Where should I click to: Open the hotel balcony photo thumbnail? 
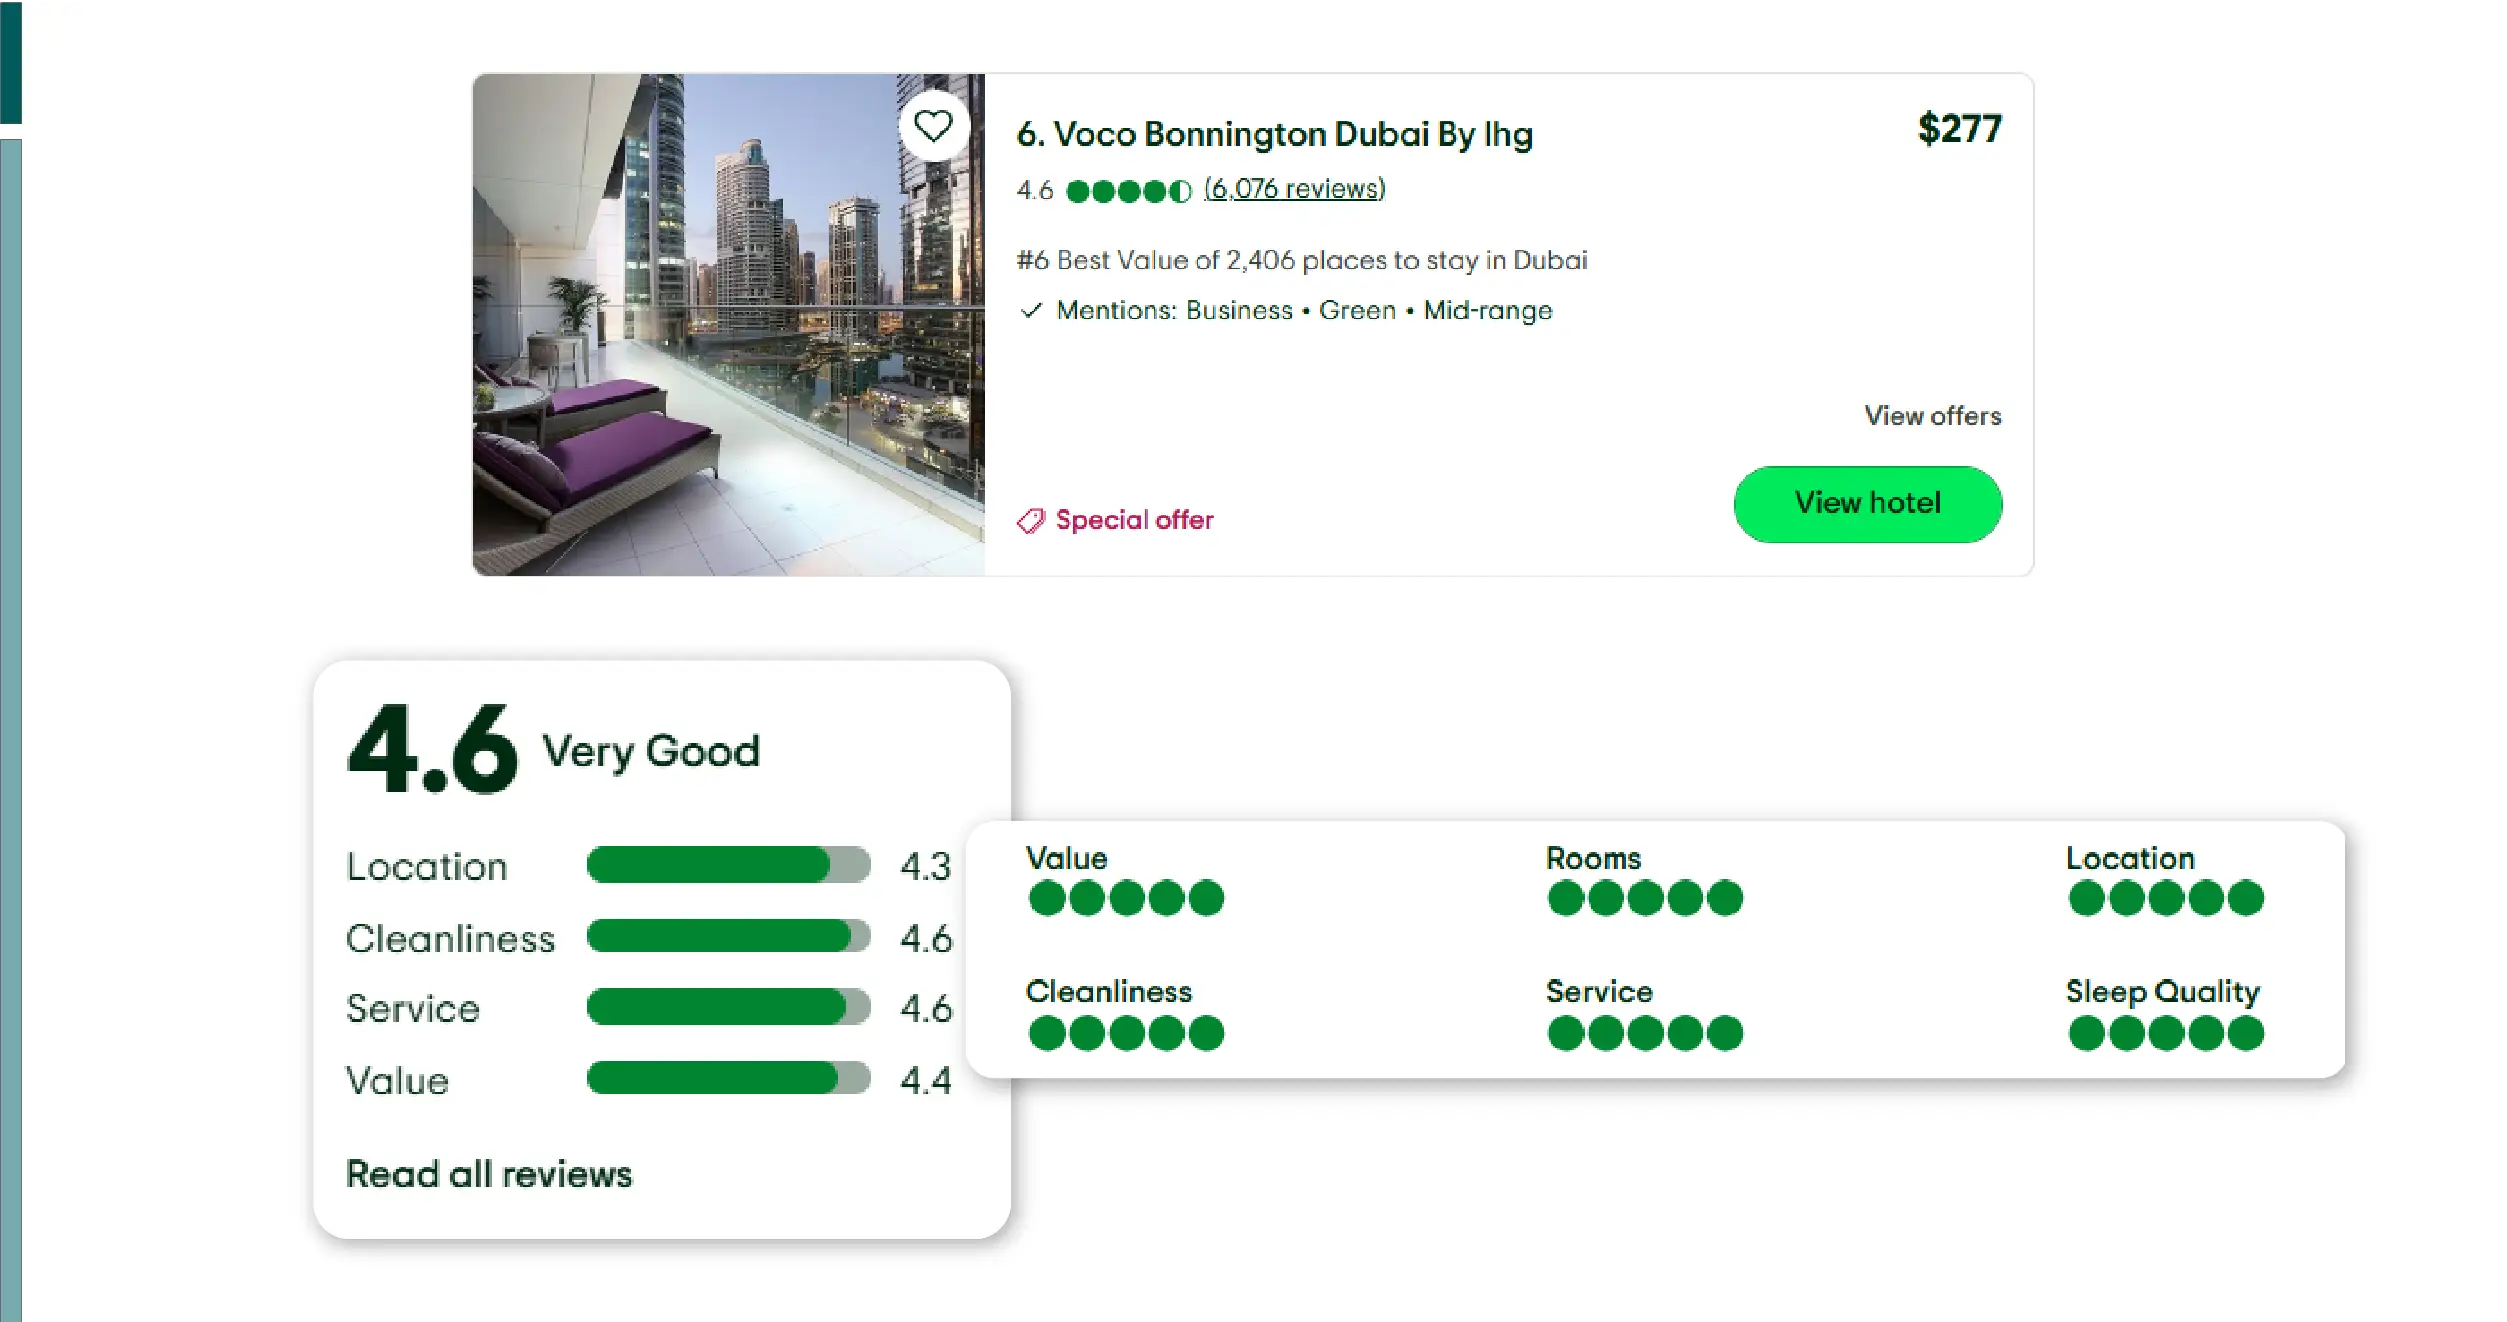tap(728, 325)
